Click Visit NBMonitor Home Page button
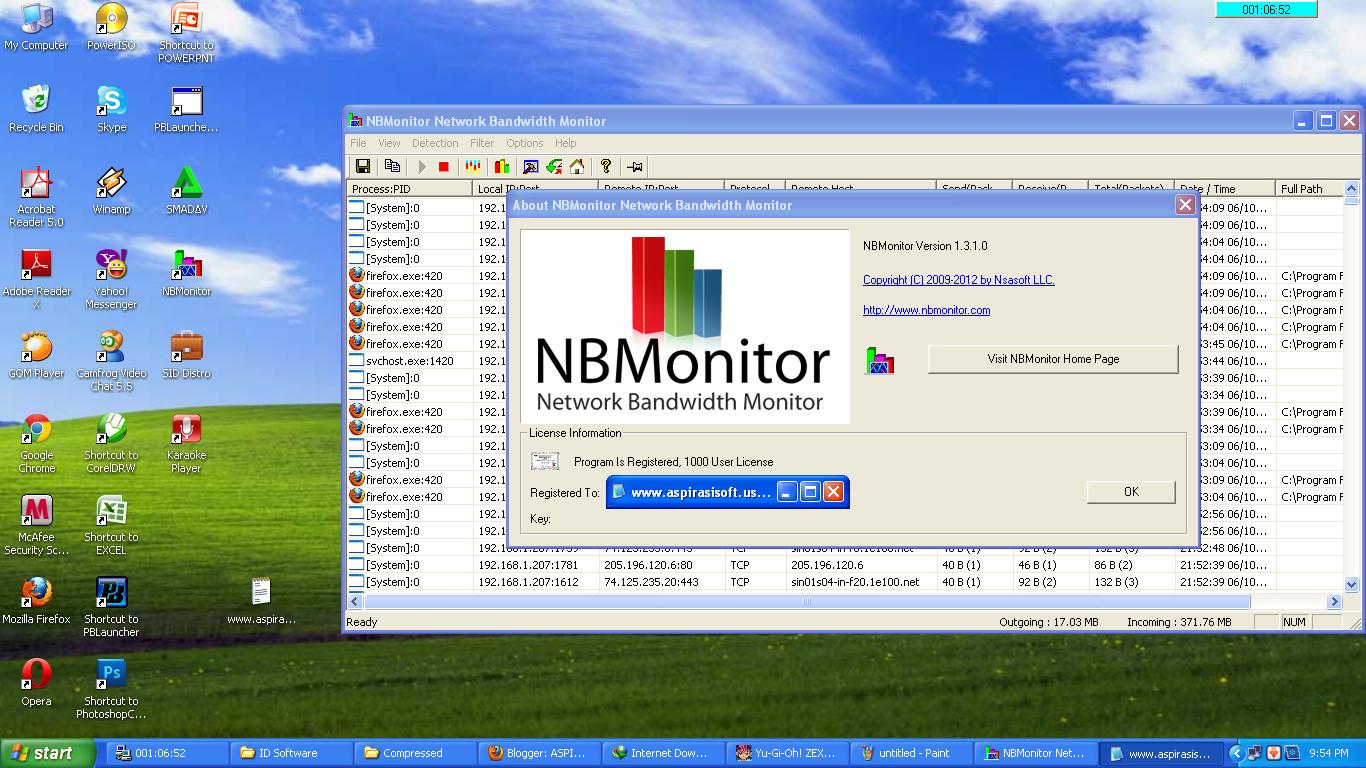1366x768 pixels. [x=1052, y=358]
